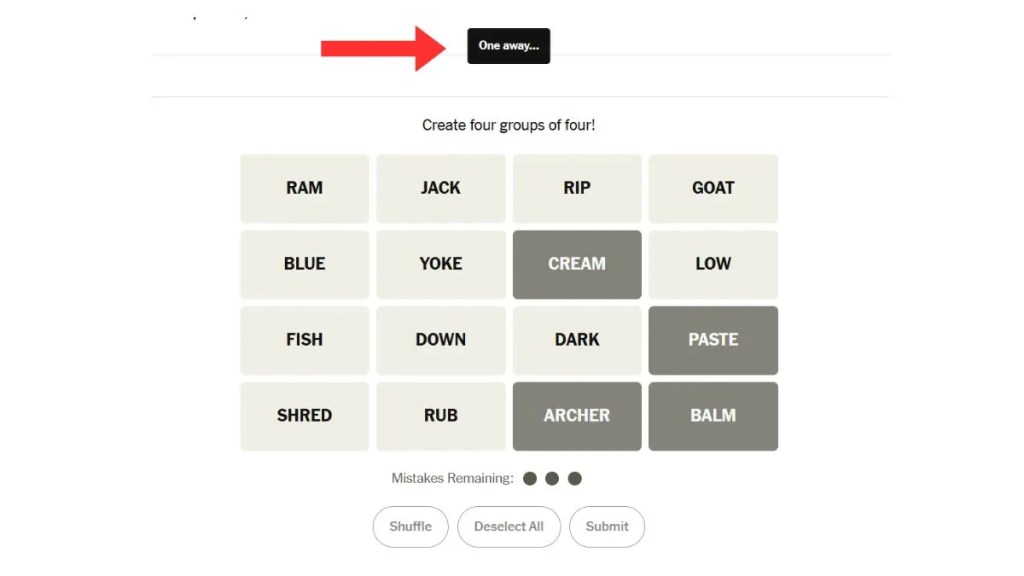This screenshot has width=1024, height=576.
Task: Select the RUB word tile
Action: tap(440, 416)
